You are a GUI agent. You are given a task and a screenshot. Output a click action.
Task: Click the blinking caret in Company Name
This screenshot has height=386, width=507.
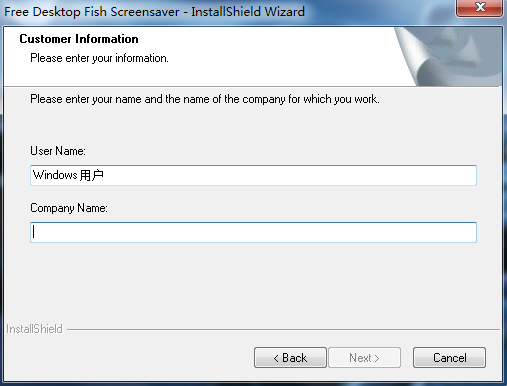click(34, 232)
